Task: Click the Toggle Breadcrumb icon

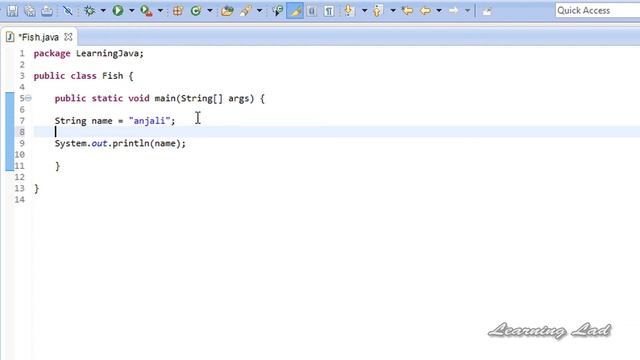Action: pyautogui.click(x=278, y=11)
